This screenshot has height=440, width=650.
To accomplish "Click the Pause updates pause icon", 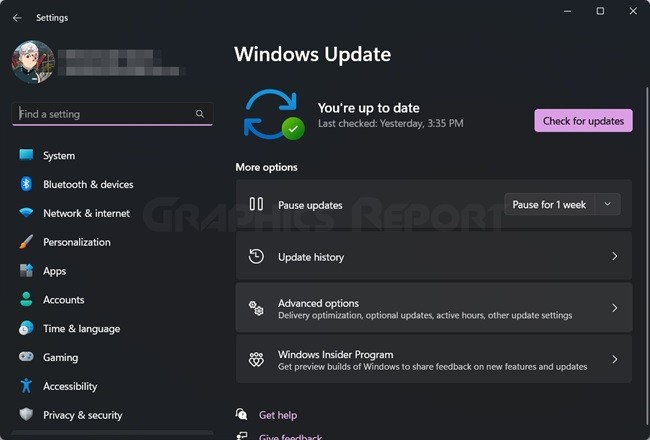I will [x=256, y=204].
